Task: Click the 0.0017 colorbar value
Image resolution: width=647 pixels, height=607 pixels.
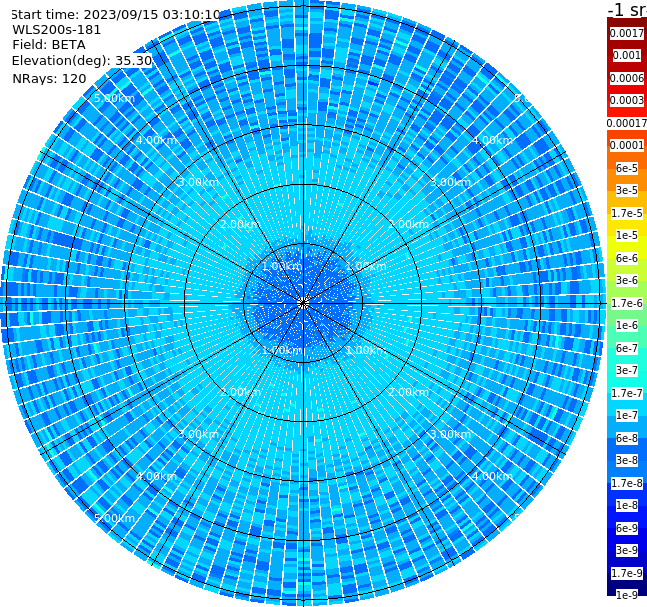Action: tap(627, 33)
